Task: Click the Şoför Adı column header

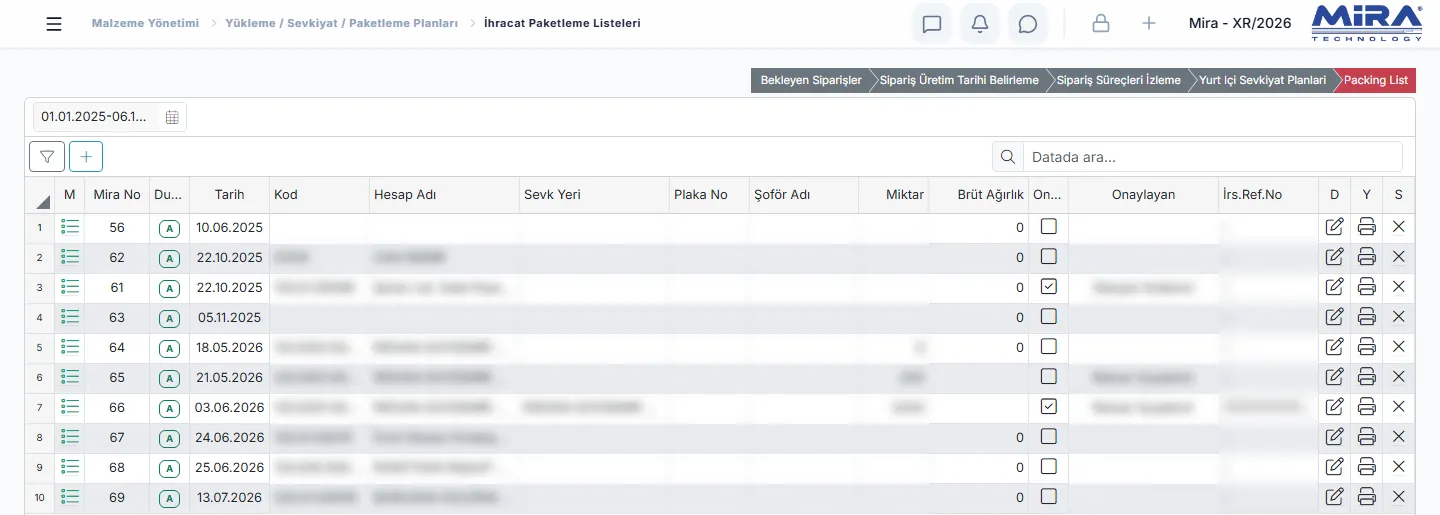Action: [x=804, y=195]
